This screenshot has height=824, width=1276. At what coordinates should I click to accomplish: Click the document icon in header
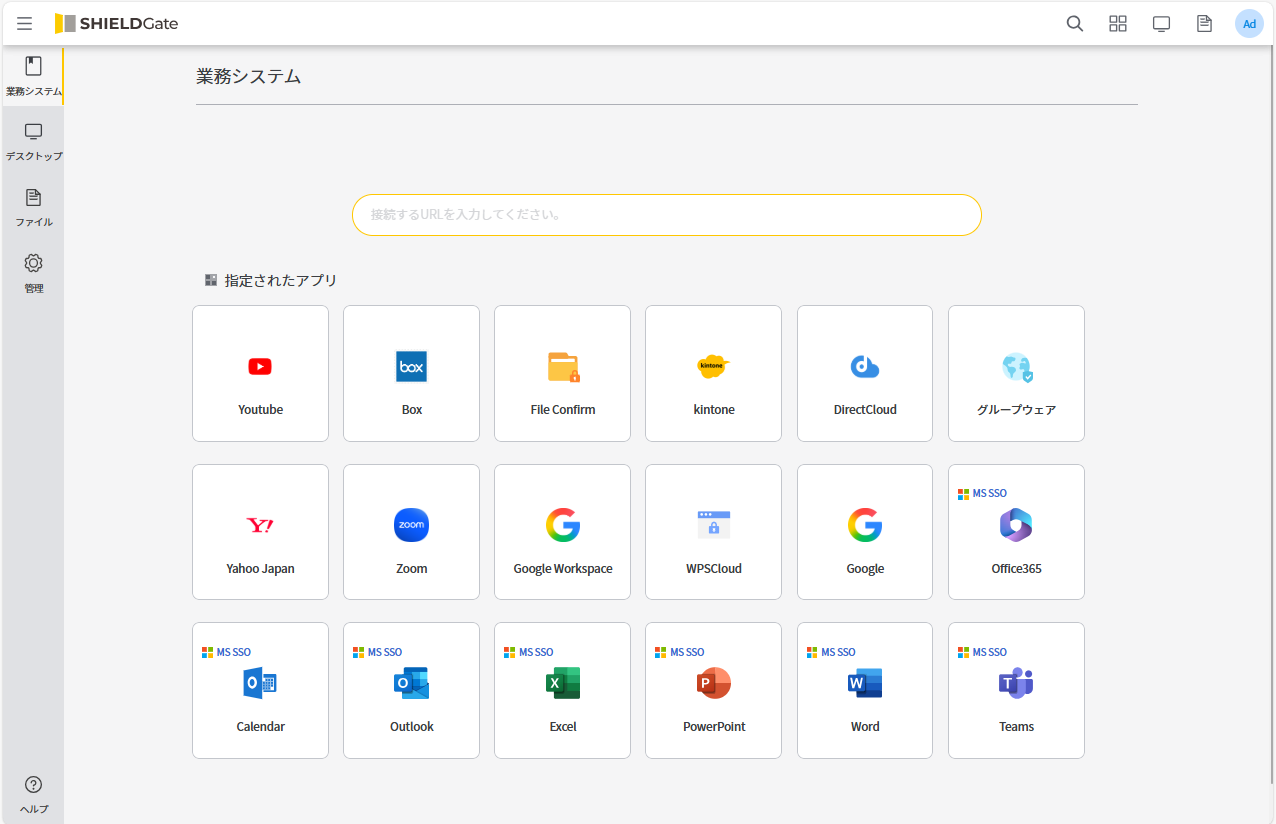click(1205, 24)
